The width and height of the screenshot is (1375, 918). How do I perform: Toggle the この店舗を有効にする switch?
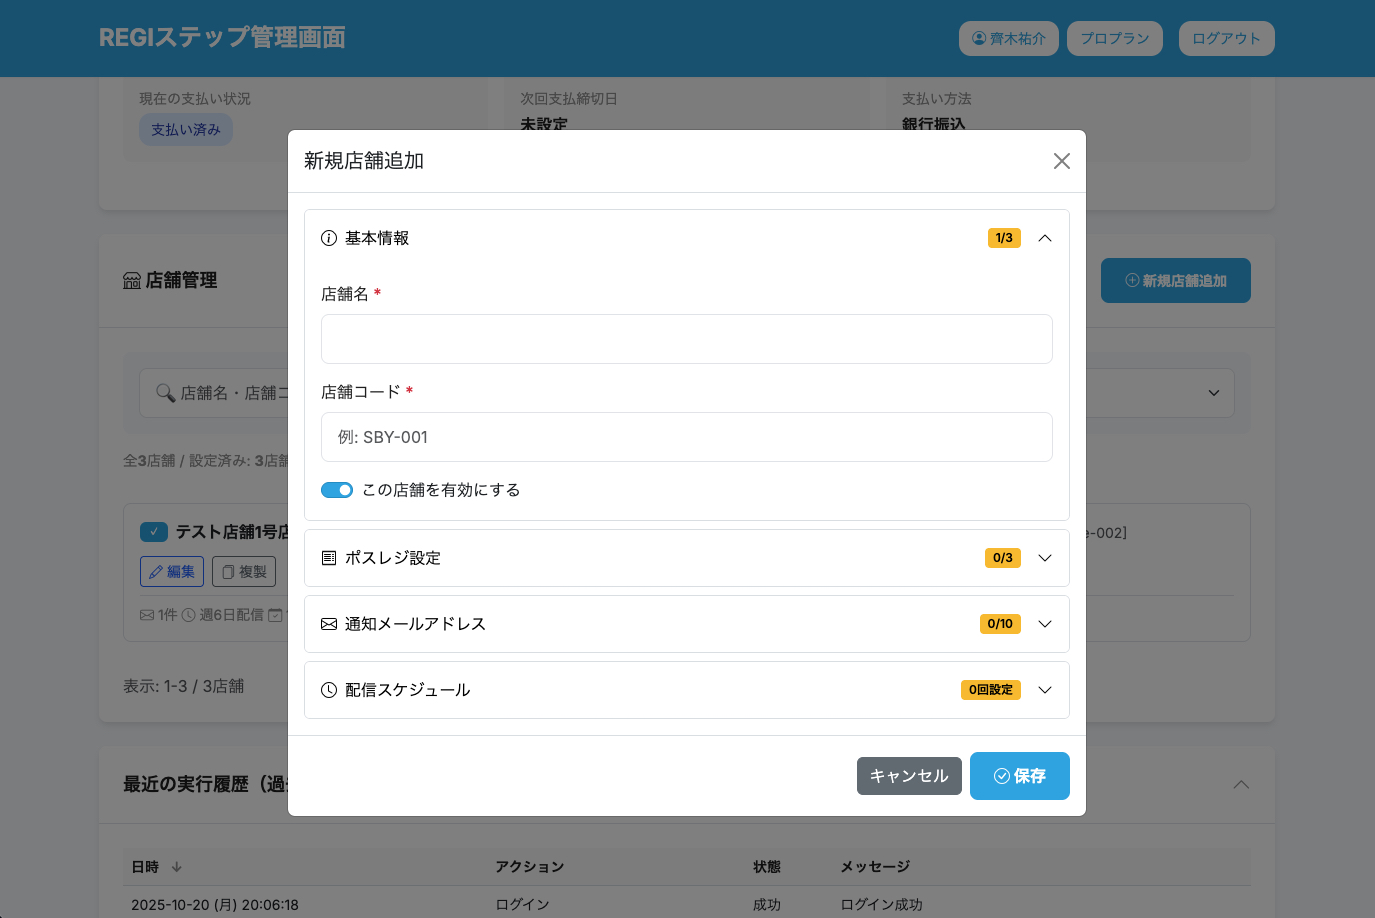337,490
